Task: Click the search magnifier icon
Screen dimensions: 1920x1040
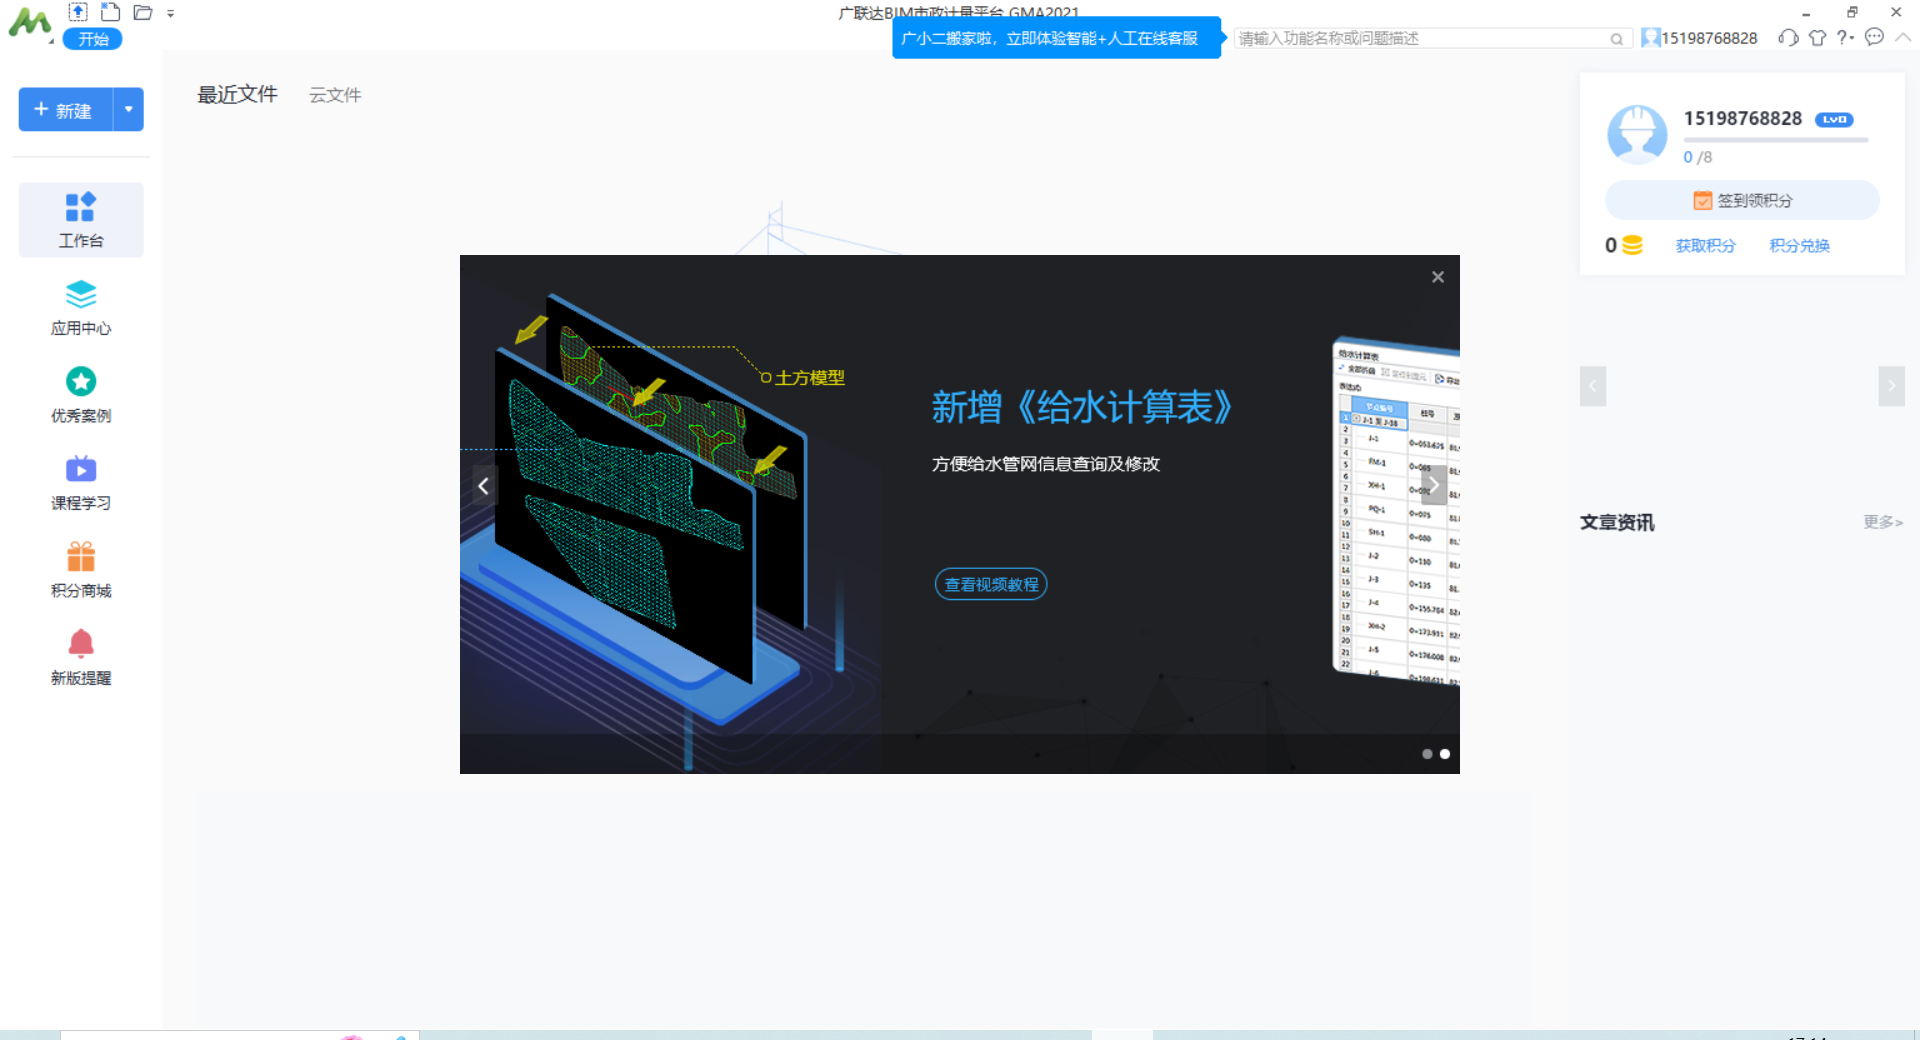Action: tap(1616, 39)
